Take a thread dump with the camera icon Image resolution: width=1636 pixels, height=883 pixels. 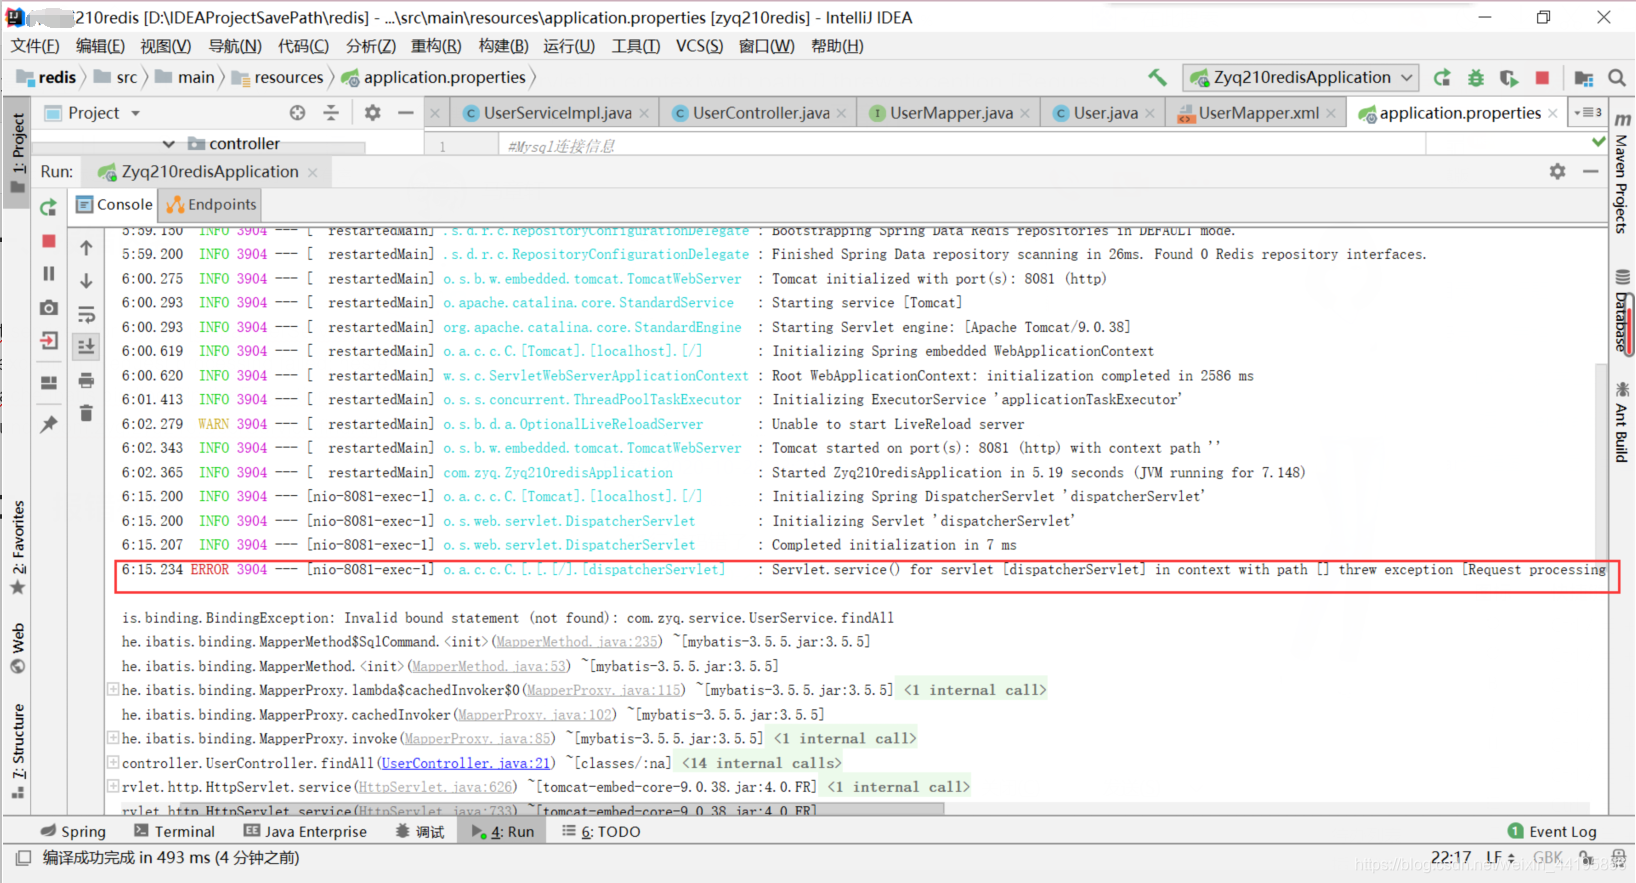(x=48, y=308)
